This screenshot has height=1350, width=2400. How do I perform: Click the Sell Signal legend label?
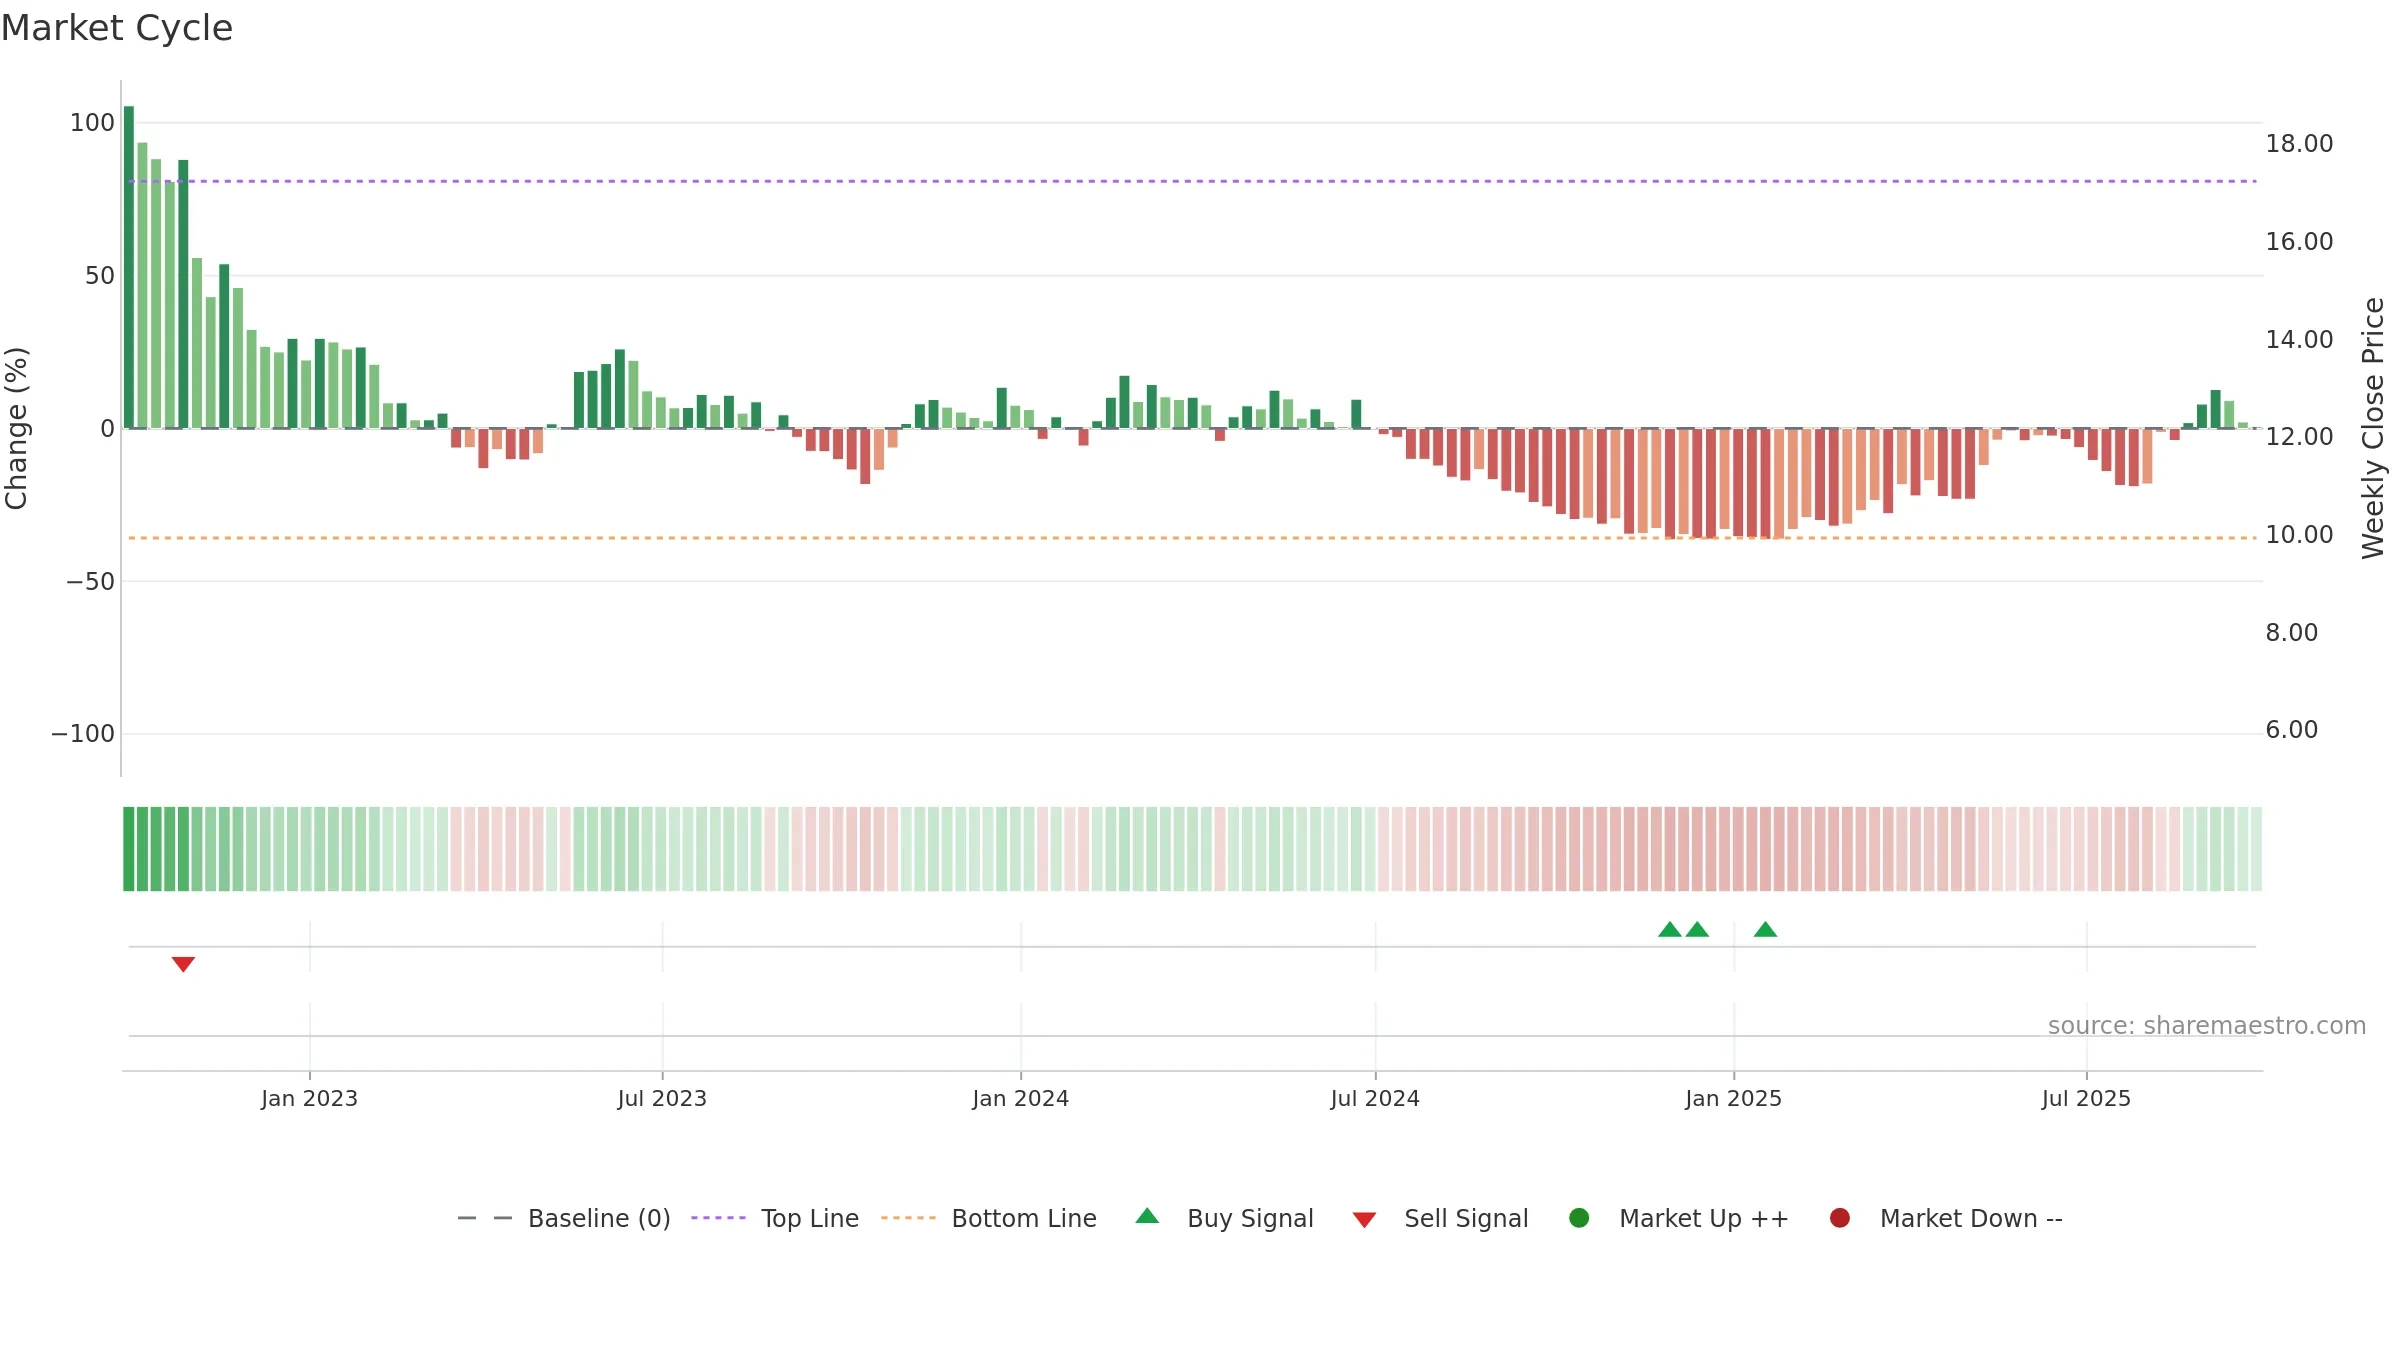[x=1466, y=1219]
